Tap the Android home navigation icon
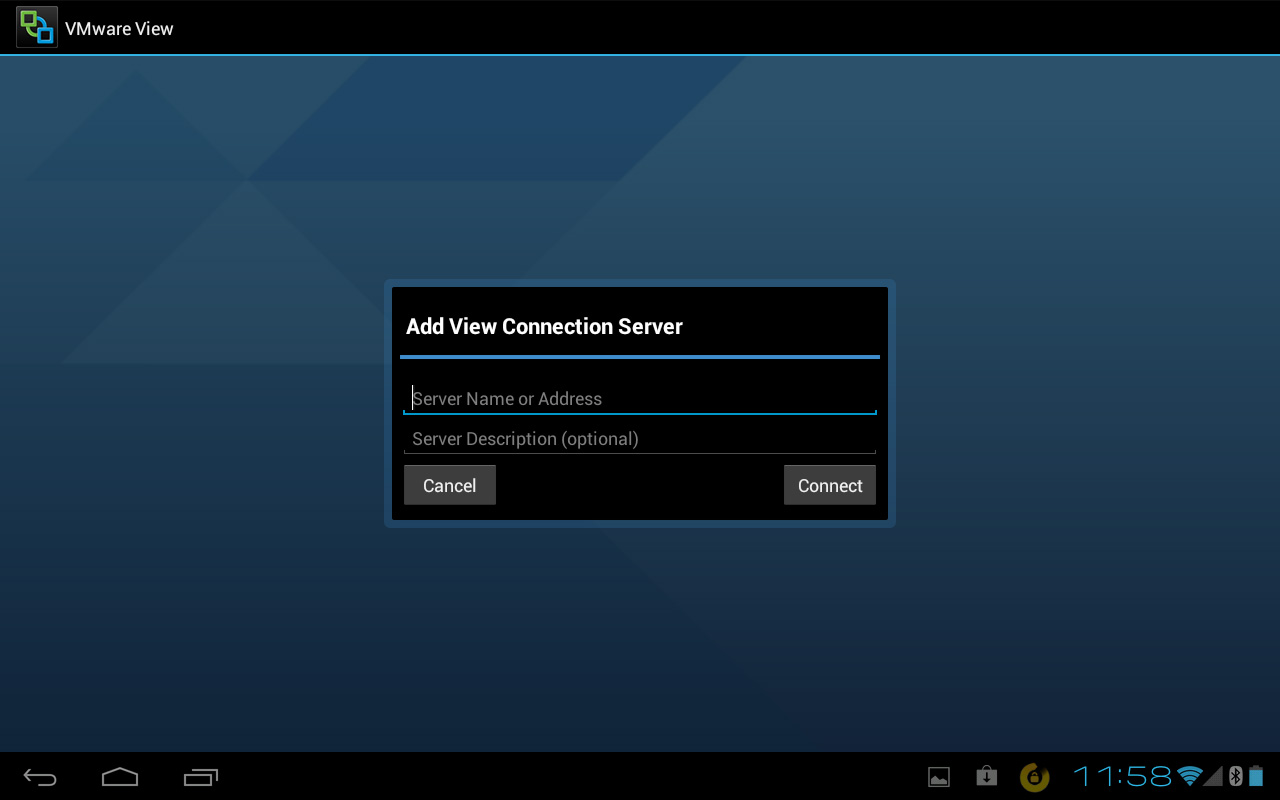This screenshot has width=1280, height=800. tap(120, 777)
